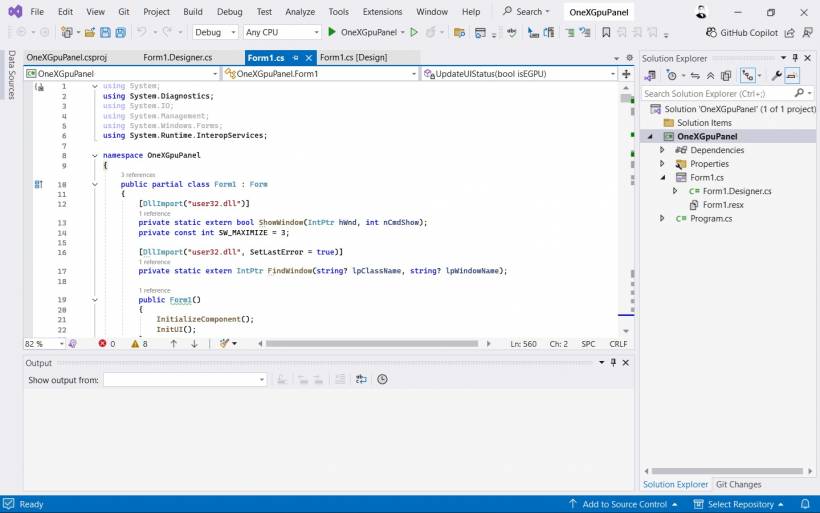
Task: Open Properties wrench icon in Solution Explorer
Action: click(x=776, y=75)
